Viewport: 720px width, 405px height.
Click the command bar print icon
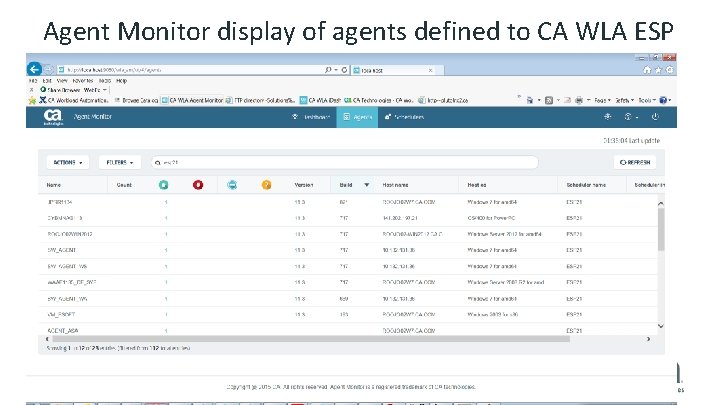click(579, 100)
